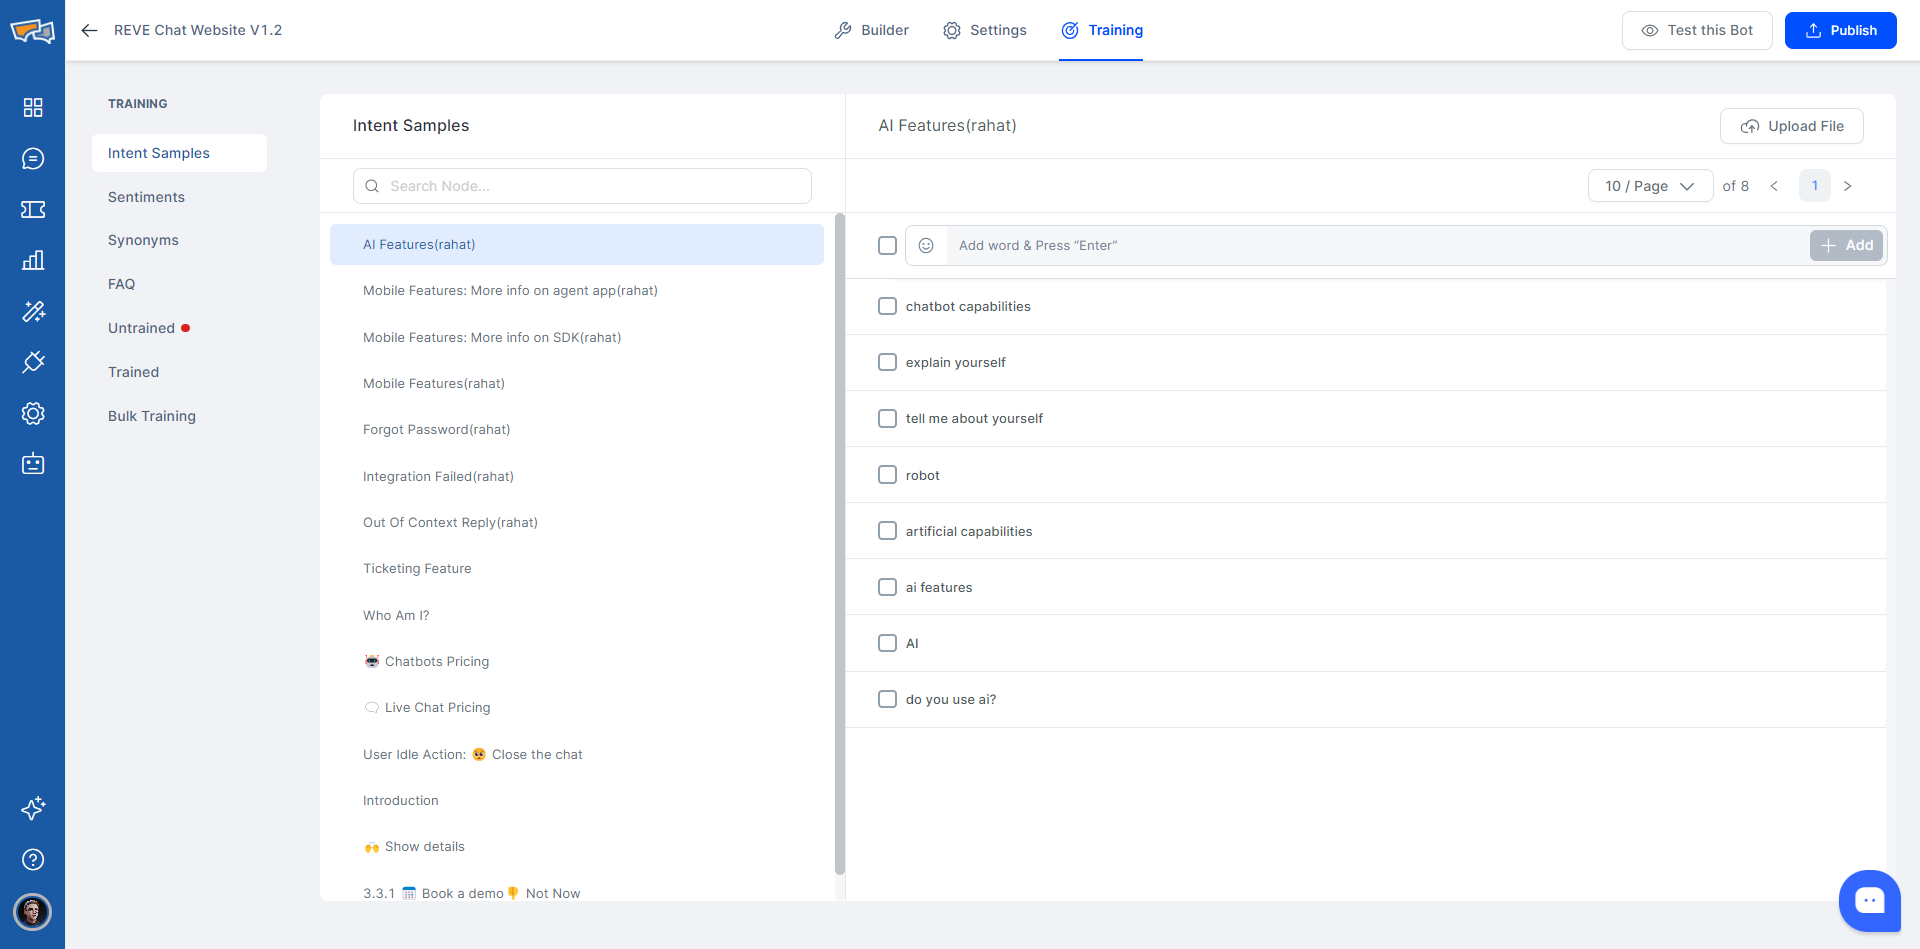Click the Upload File button
The height and width of the screenshot is (949, 1920).
1792,126
